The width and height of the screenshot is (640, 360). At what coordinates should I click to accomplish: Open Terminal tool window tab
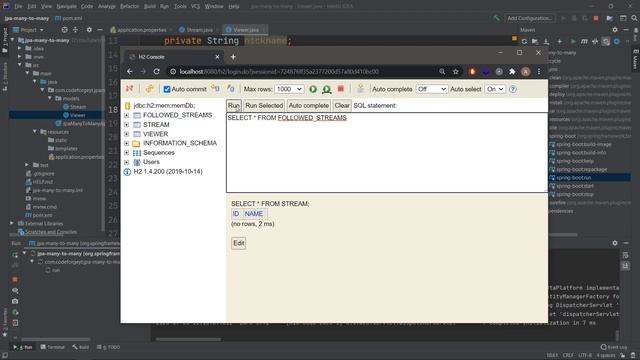click(x=52, y=347)
